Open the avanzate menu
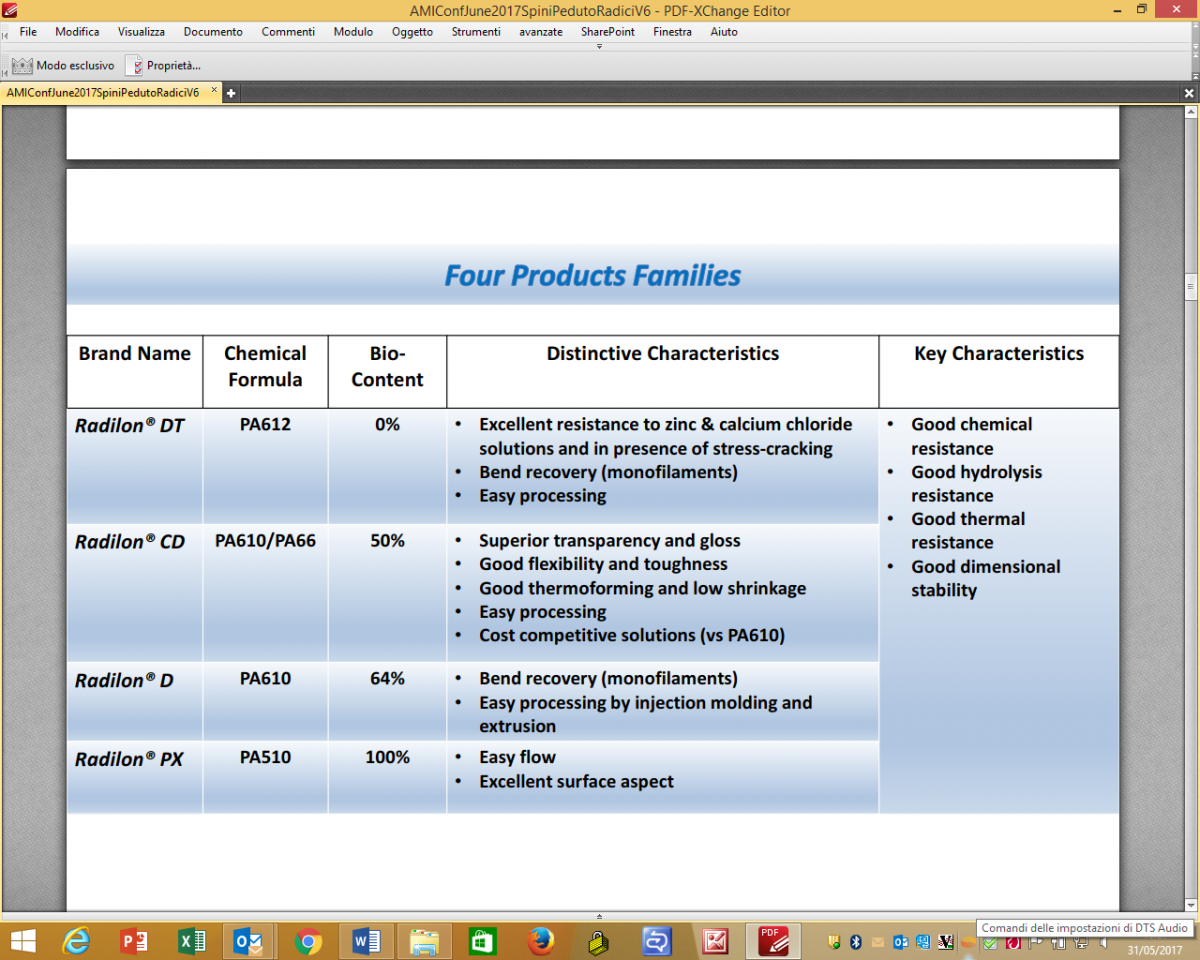This screenshot has width=1200, height=960. tap(540, 32)
